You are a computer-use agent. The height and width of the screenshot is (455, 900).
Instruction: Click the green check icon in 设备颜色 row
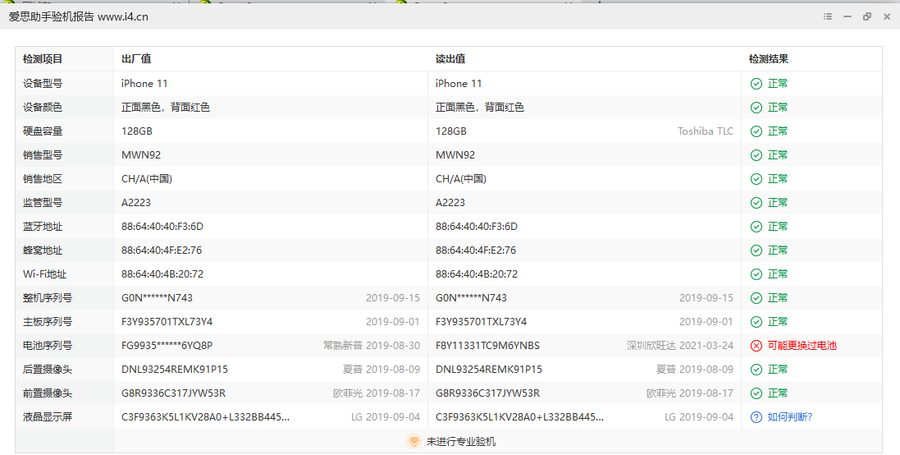point(756,107)
